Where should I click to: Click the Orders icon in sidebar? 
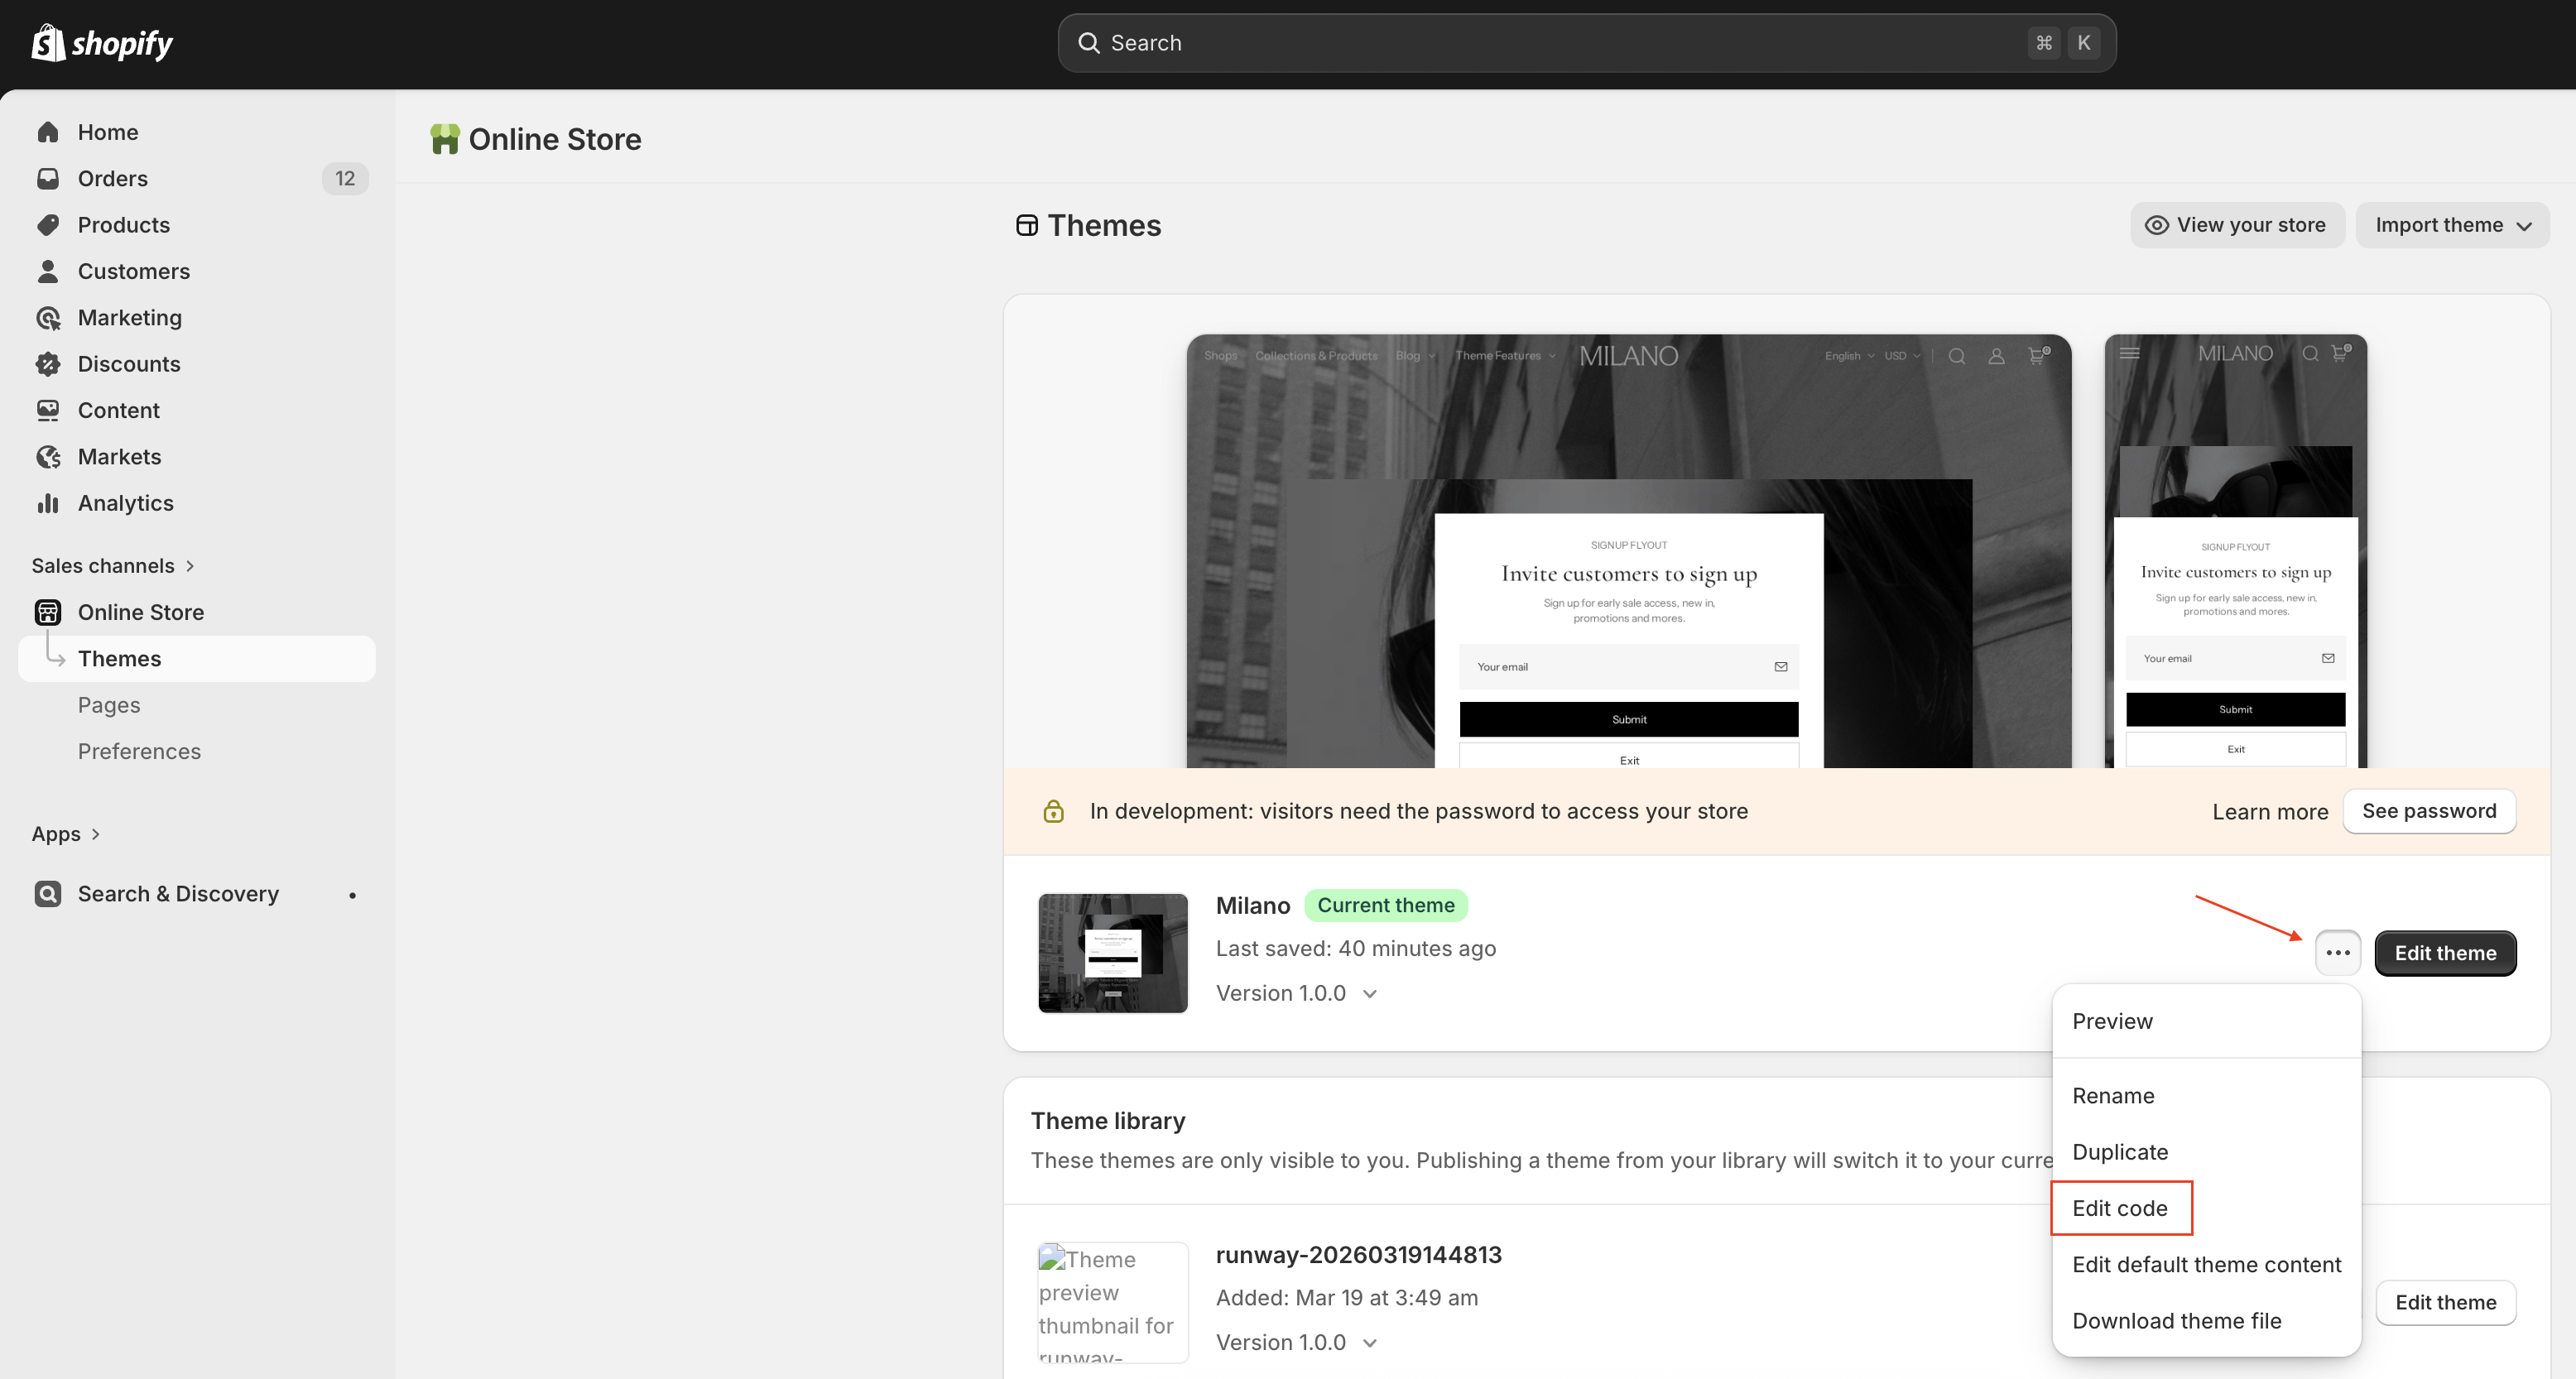(x=48, y=178)
